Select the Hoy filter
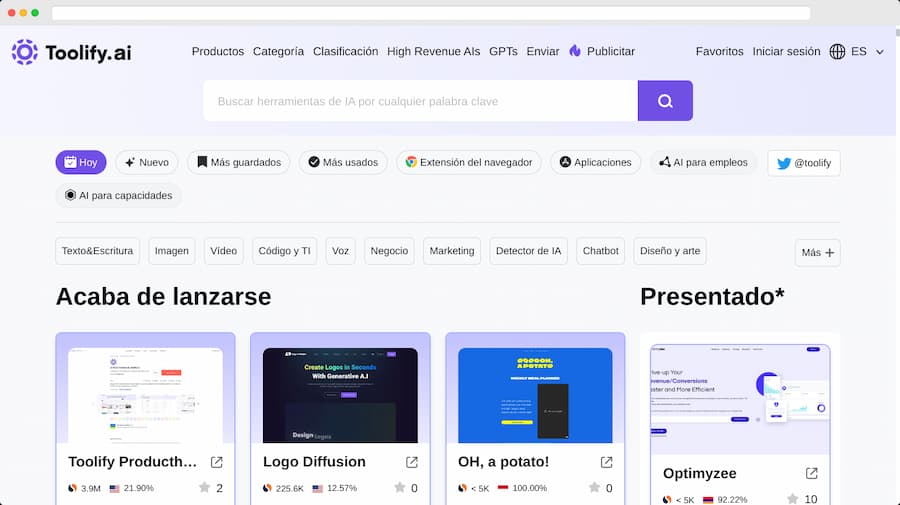Image resolution: width=900 pixels, height=505 pixels. [x=81, y=162]
